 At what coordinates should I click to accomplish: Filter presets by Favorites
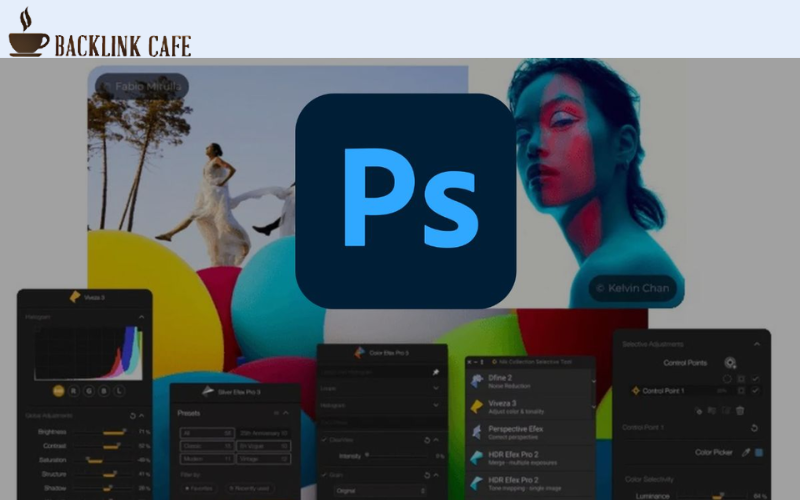point(198,488)
